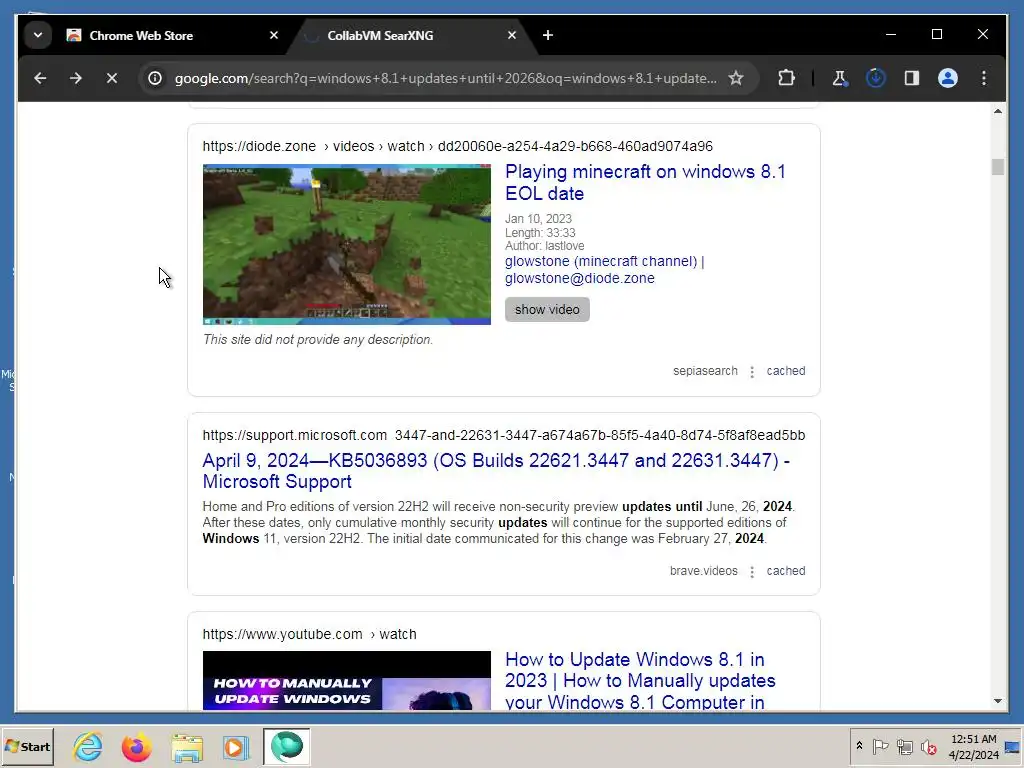
Task: Click the address bar URL field
Action: click(x=445, y=78)
